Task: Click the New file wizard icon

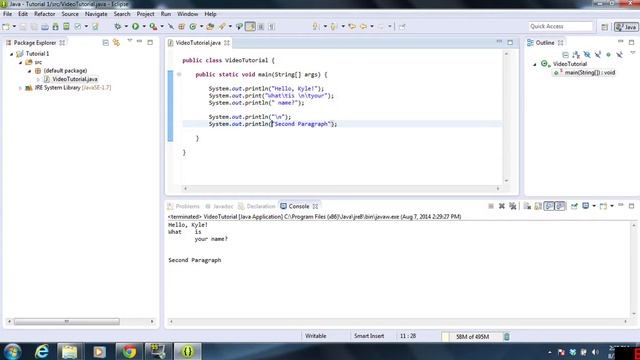Action: (6, 27)
